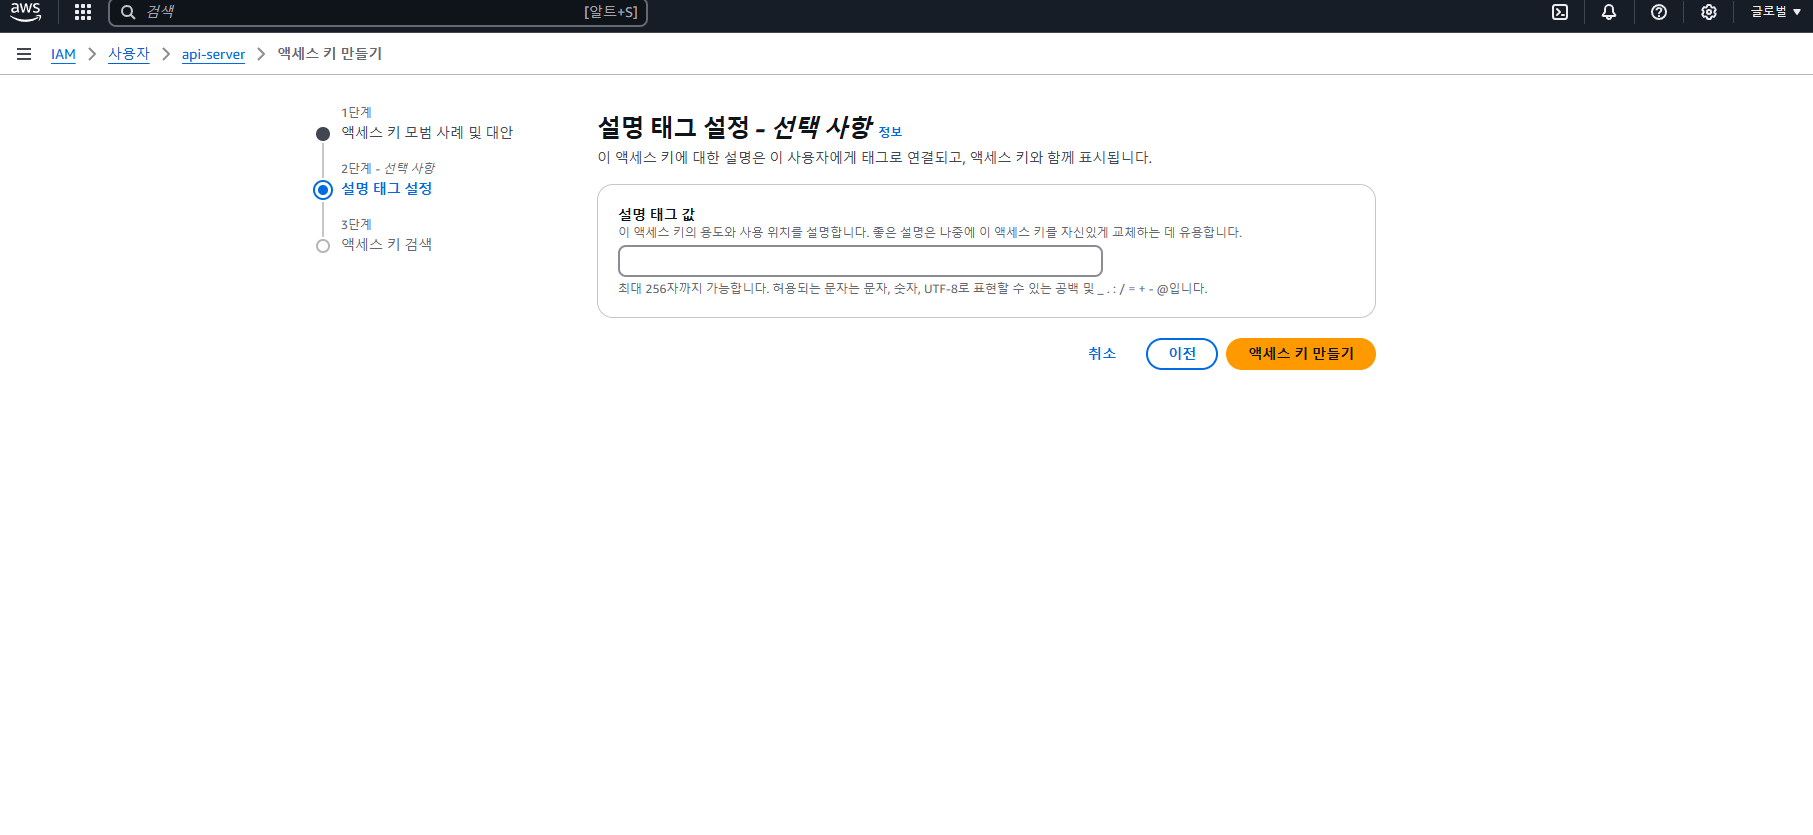
Task: Click the 이전 button
Action: pos(1182,354)
